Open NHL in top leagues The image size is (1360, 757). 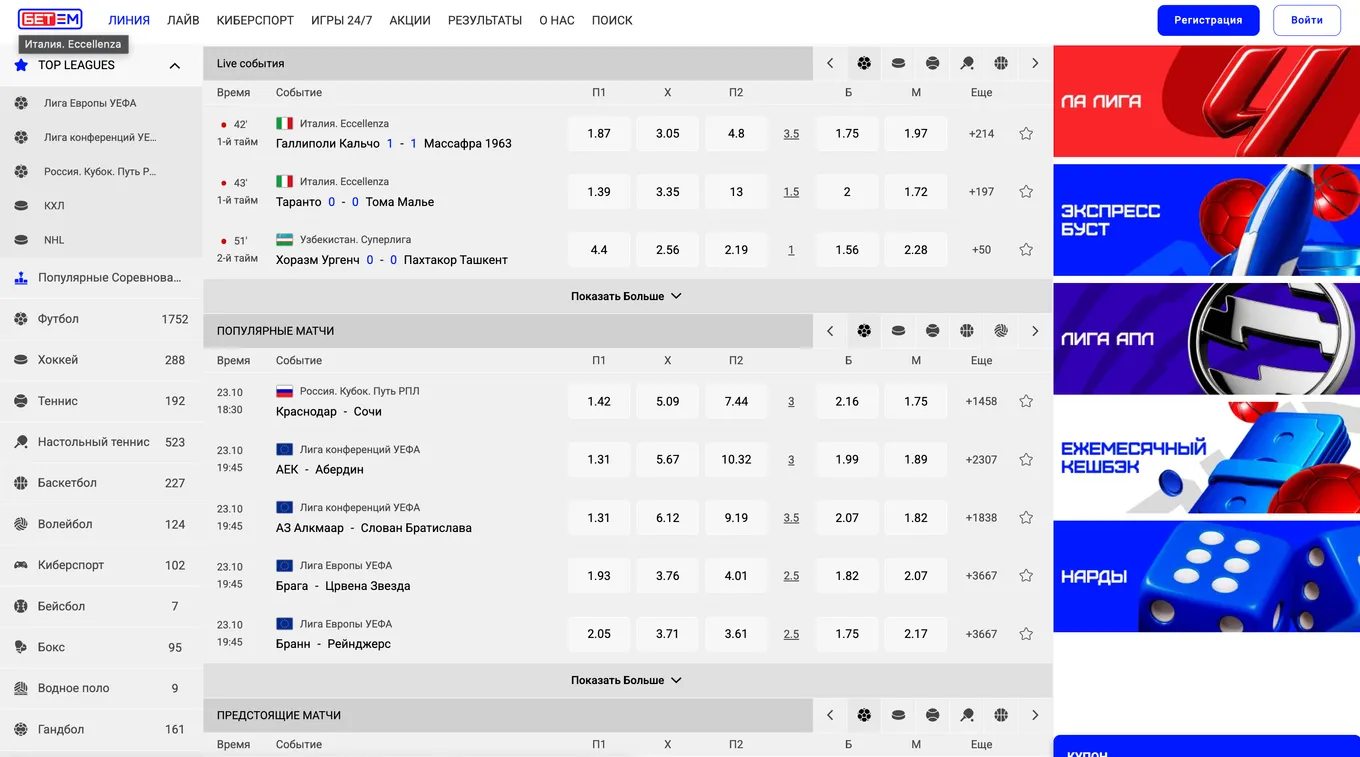100,240
